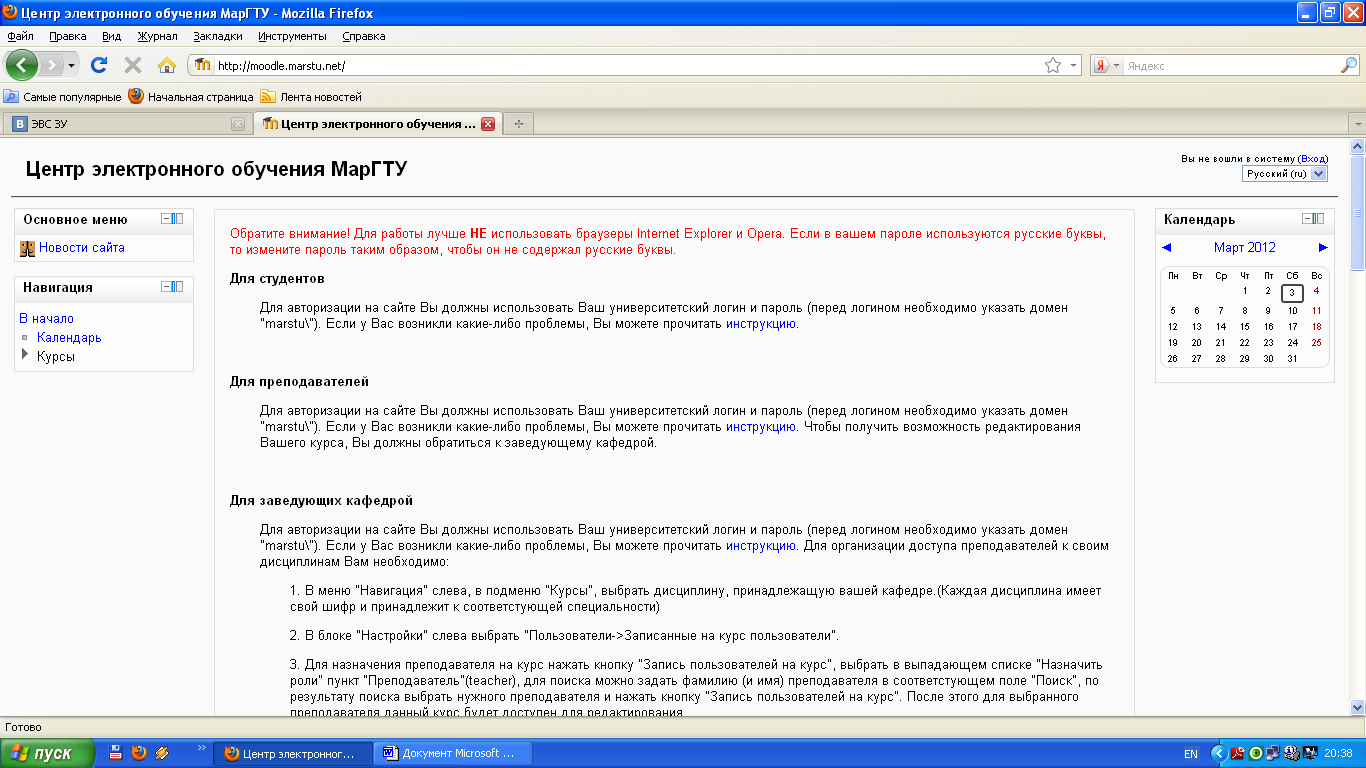Switch to Документ Microsoft Word taskbar button
1366x768 pixels.
tap(454, 753)
